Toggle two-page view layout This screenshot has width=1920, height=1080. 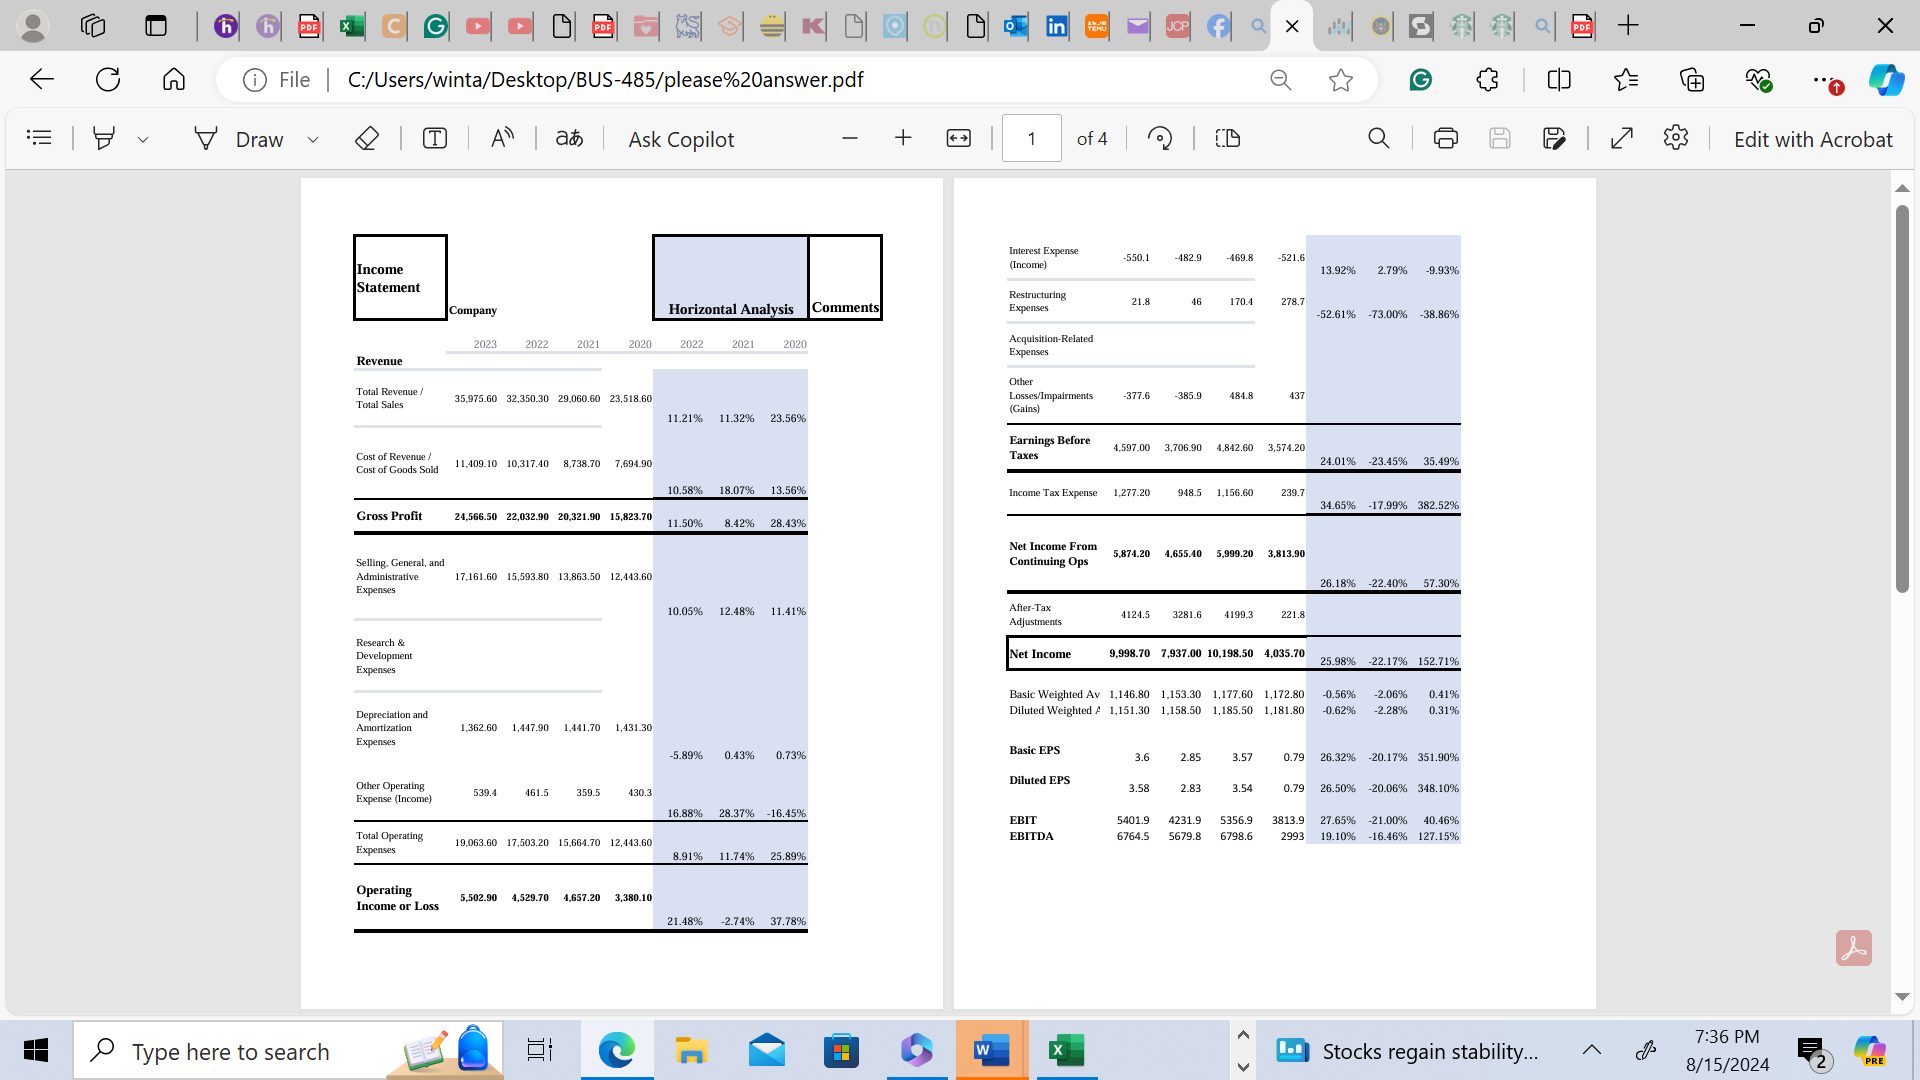click(x=1227, y=139)
